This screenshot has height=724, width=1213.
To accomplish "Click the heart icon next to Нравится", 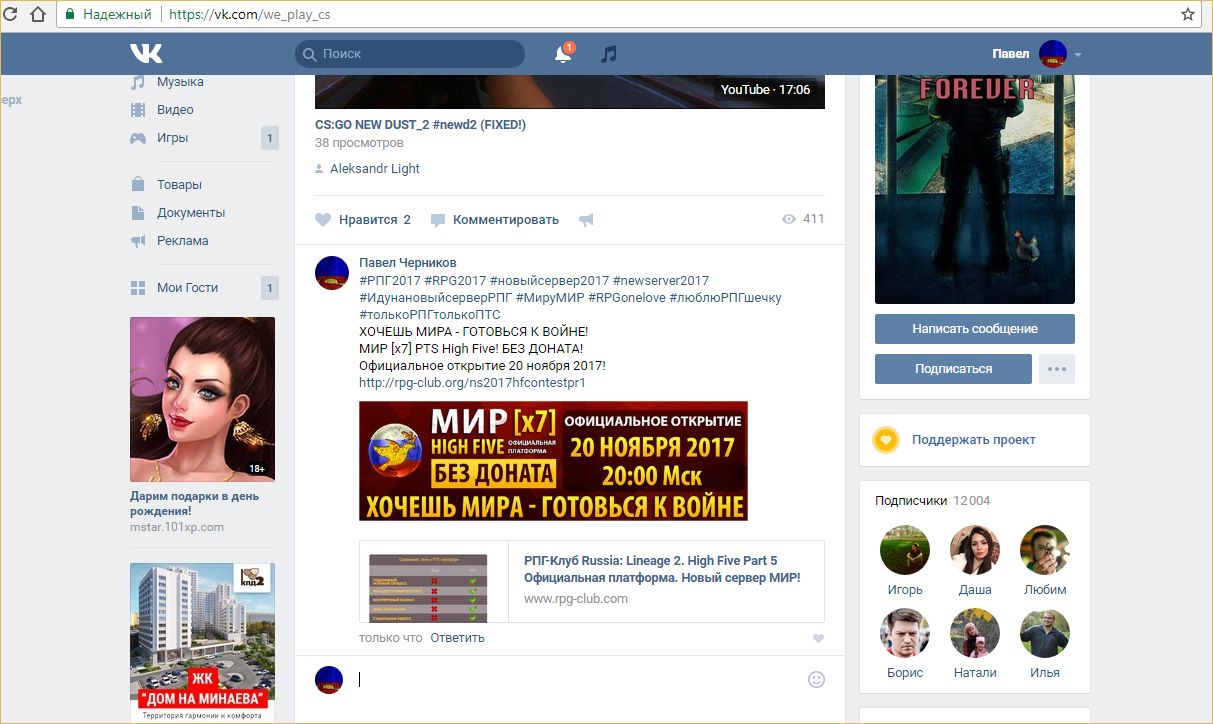I will [x=322, y=220].
